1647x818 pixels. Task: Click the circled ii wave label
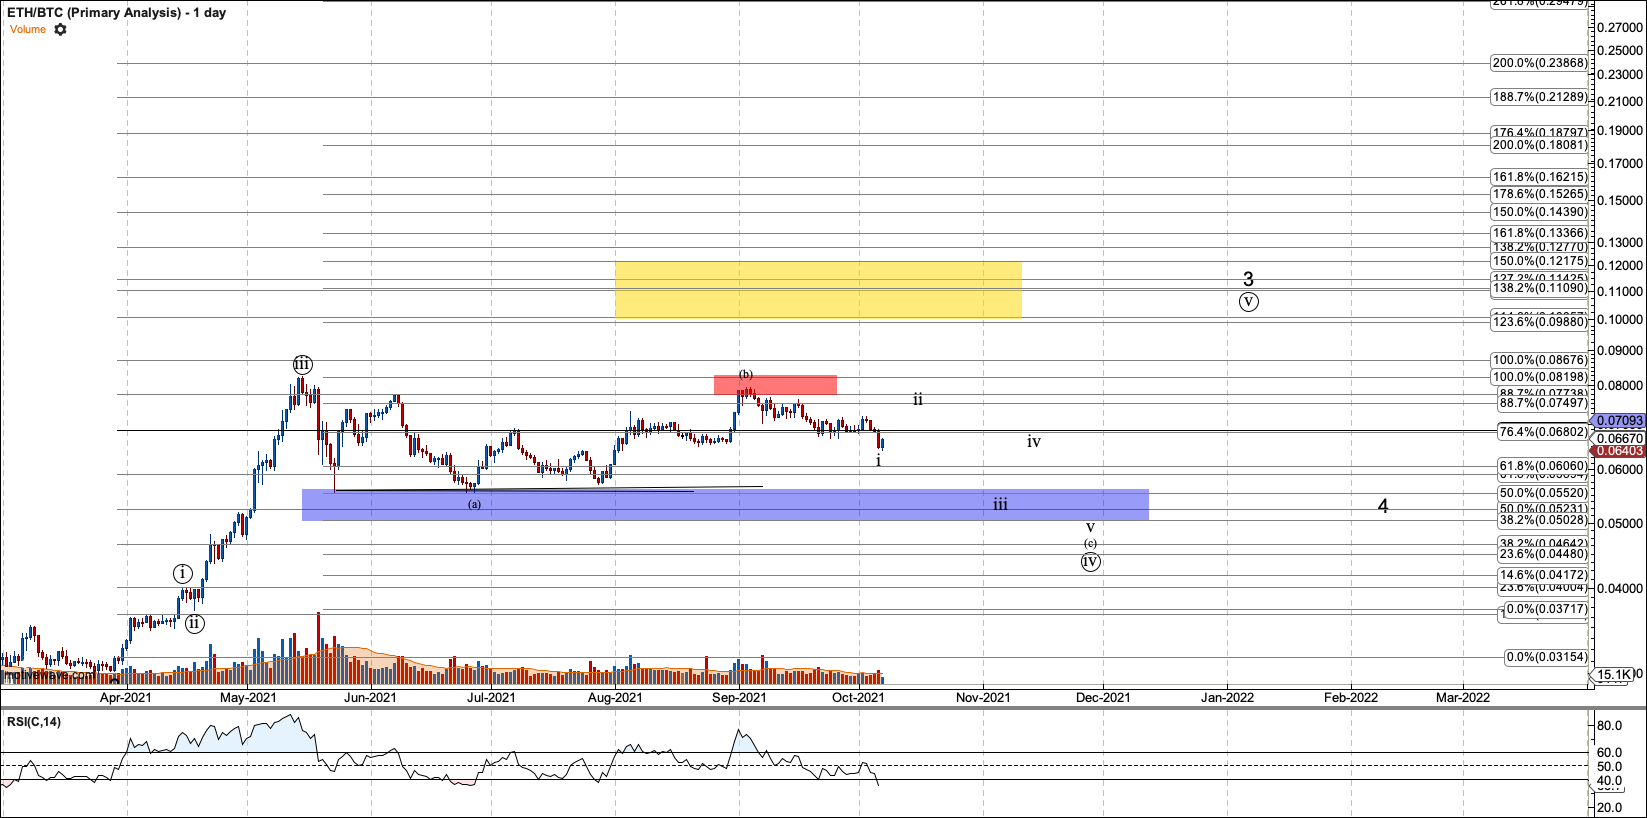195,623
